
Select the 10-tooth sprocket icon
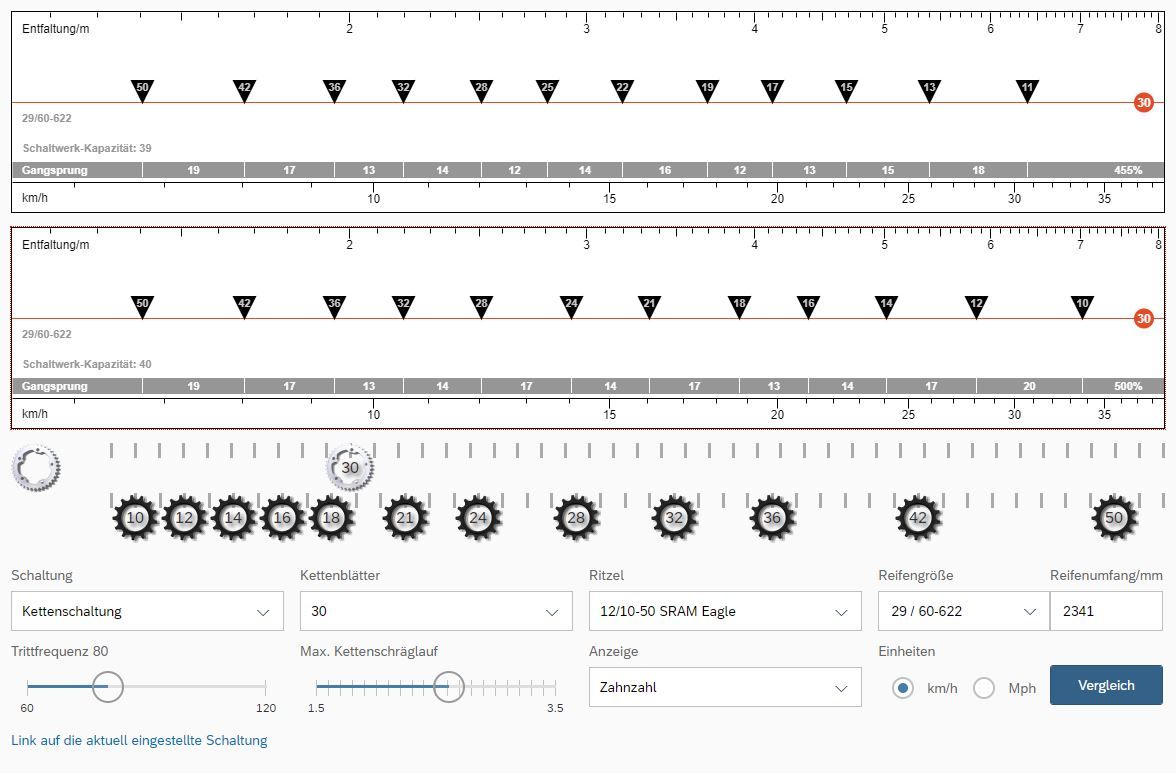click(135, 518)
